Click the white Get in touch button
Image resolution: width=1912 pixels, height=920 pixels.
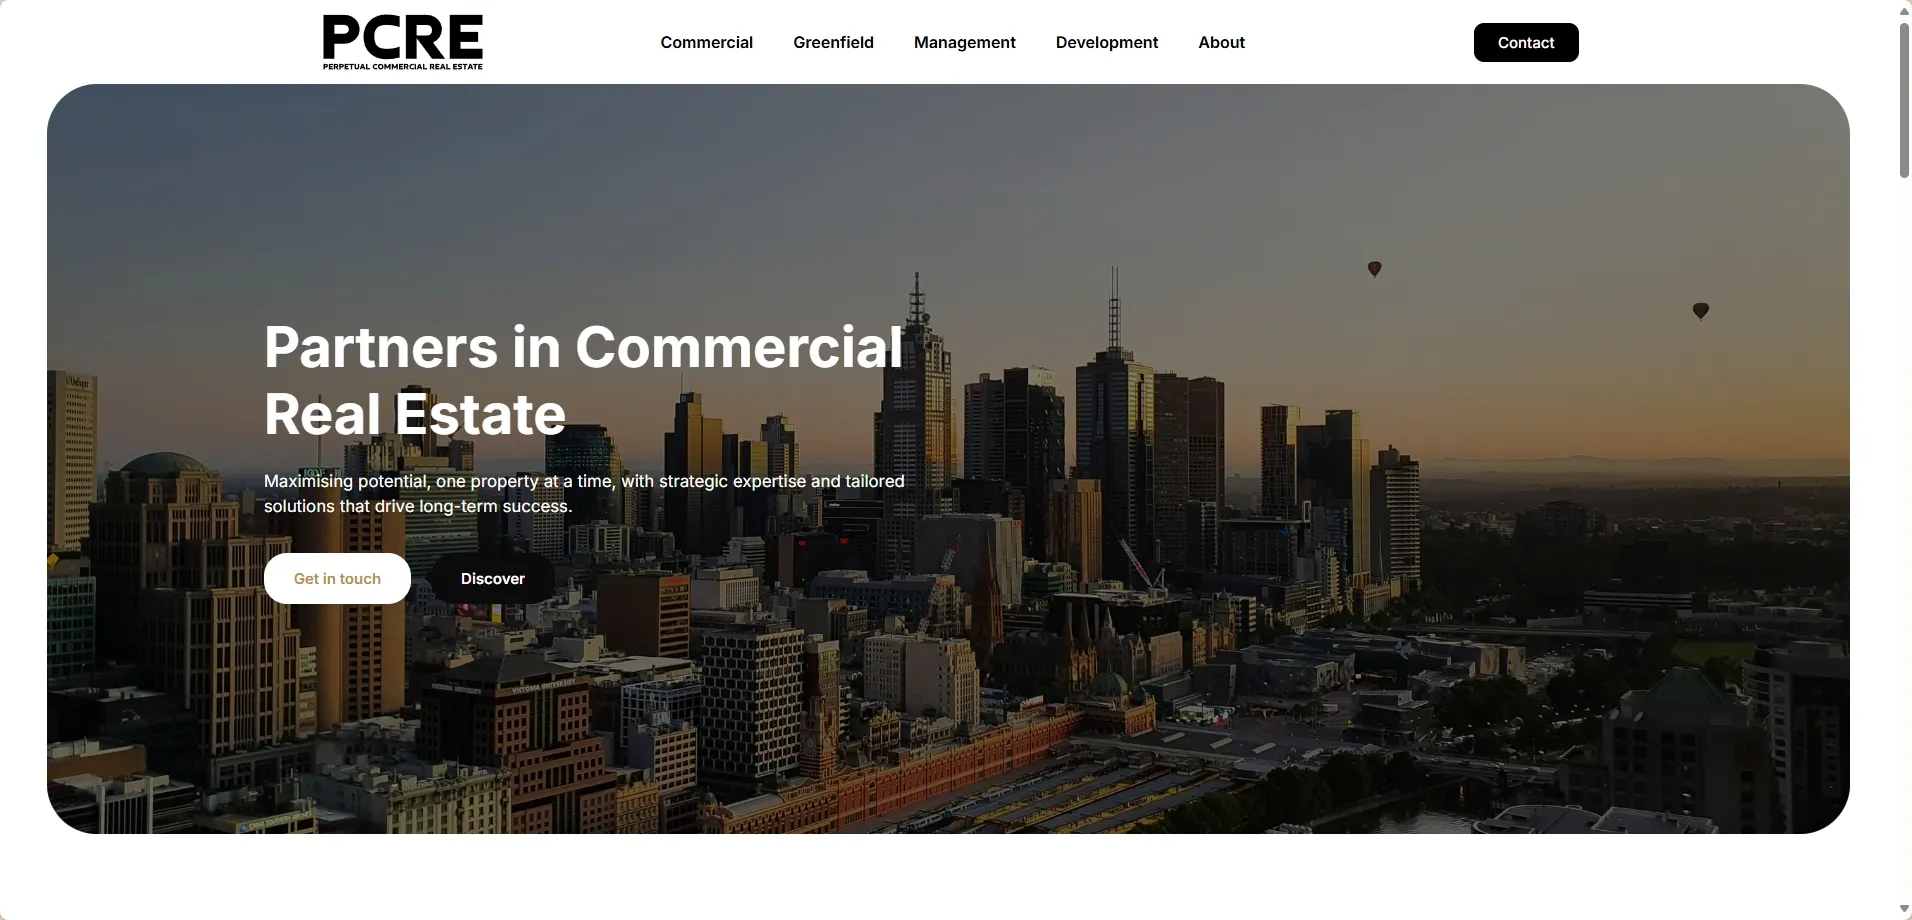(x=337, y=578)
